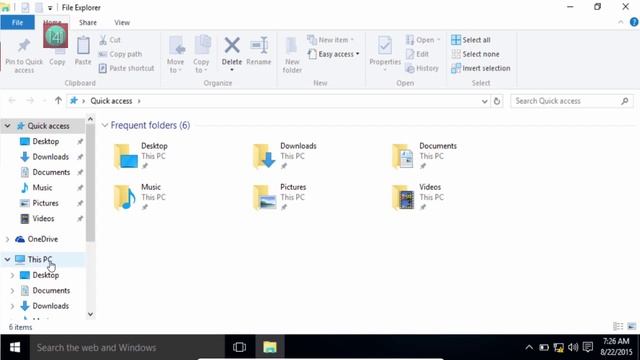Select Music in sidebar
Screen dimensions: 640x360
click(x=42, y=188)
